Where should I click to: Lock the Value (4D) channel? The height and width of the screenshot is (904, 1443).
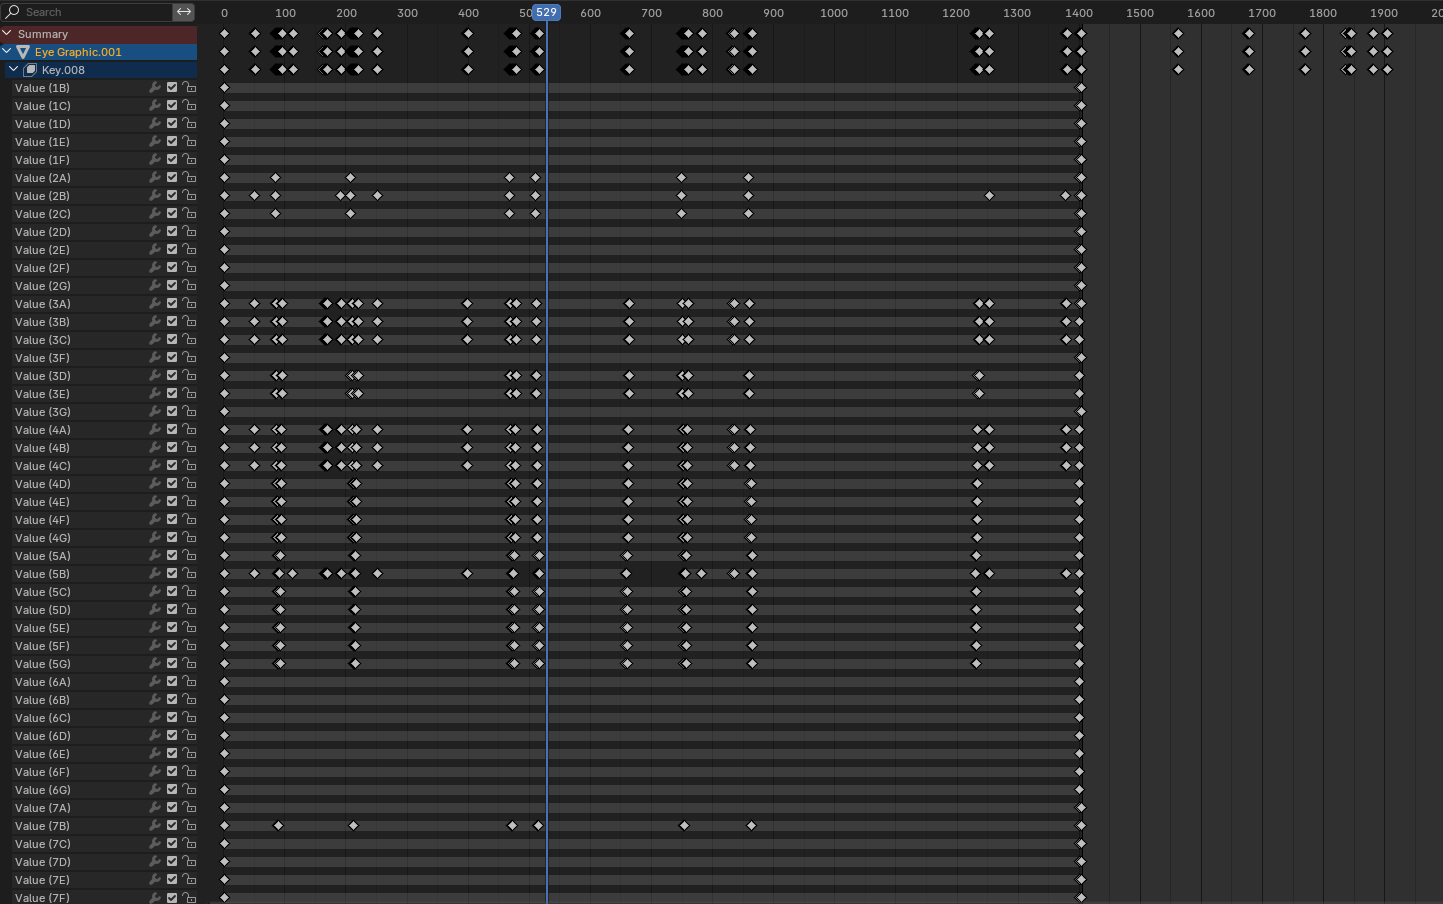(x=189, y=484)
